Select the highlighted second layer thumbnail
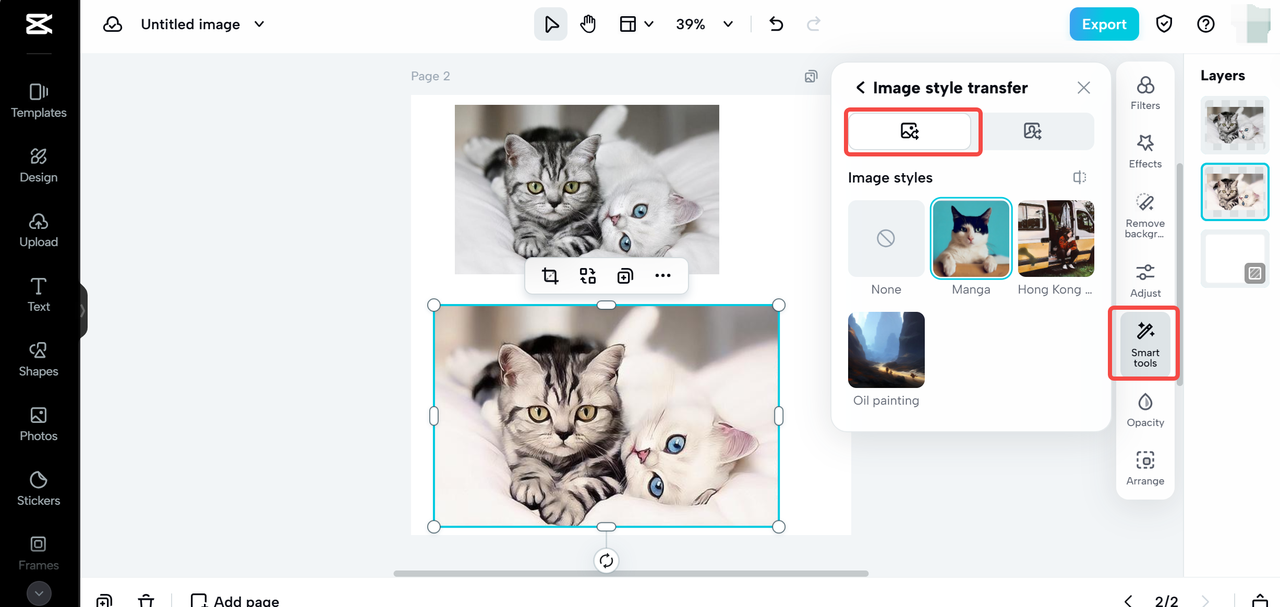 click(1235, 192)
